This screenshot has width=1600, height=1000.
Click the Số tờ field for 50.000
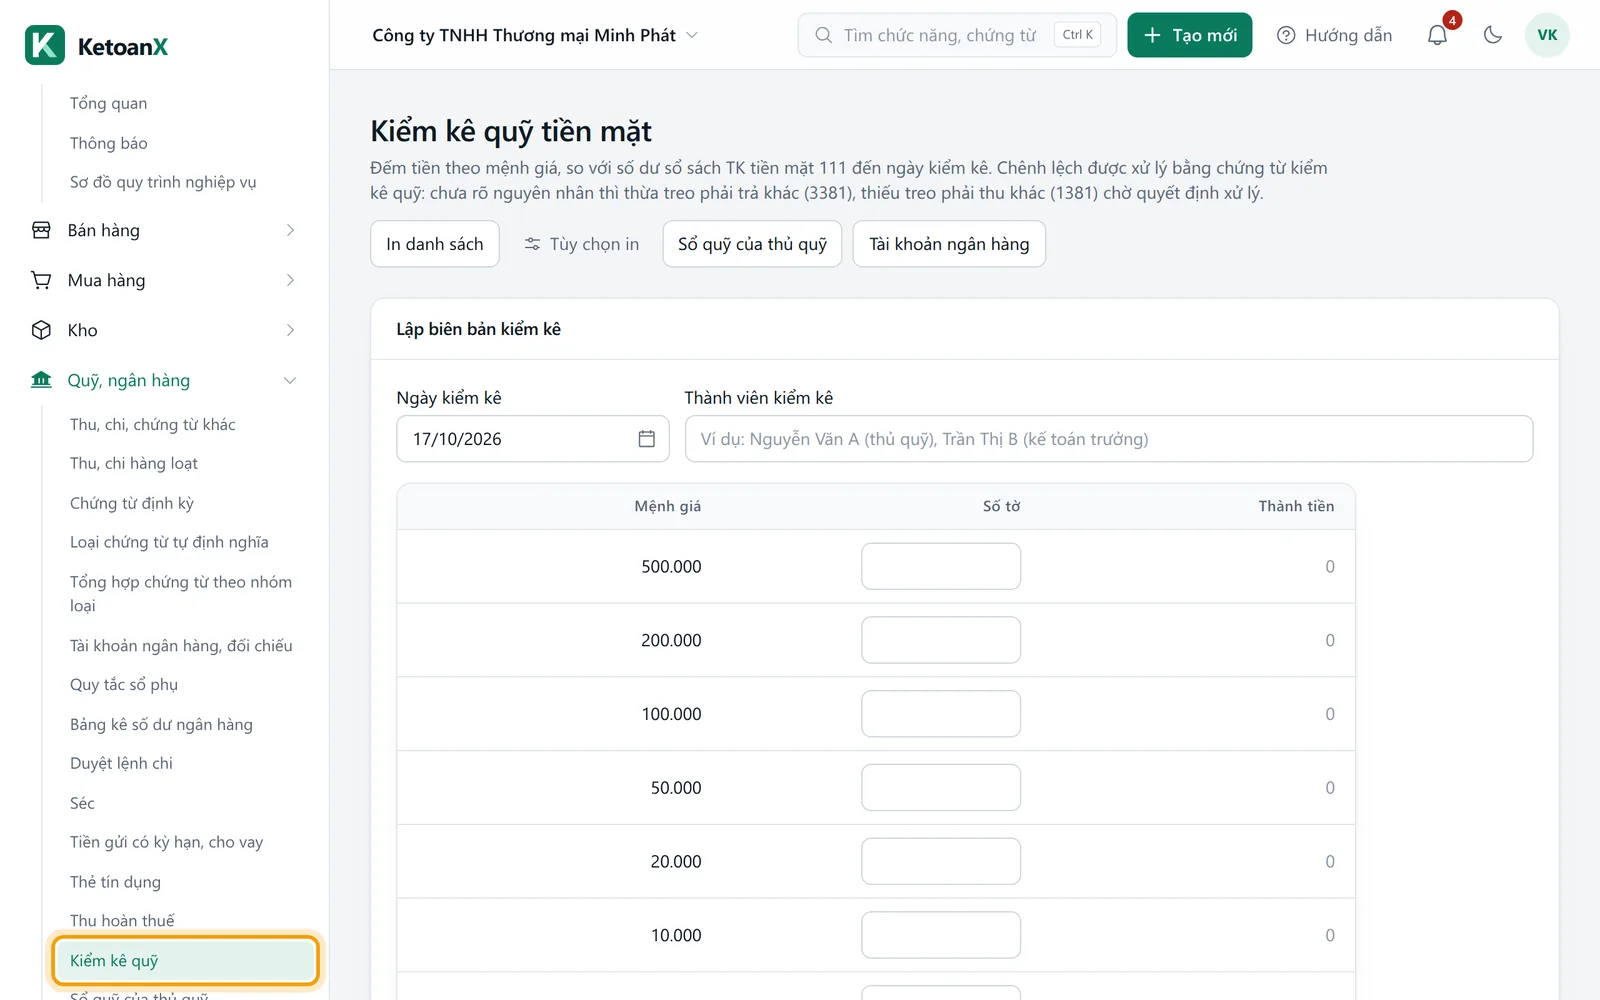[x=941, y=788]
